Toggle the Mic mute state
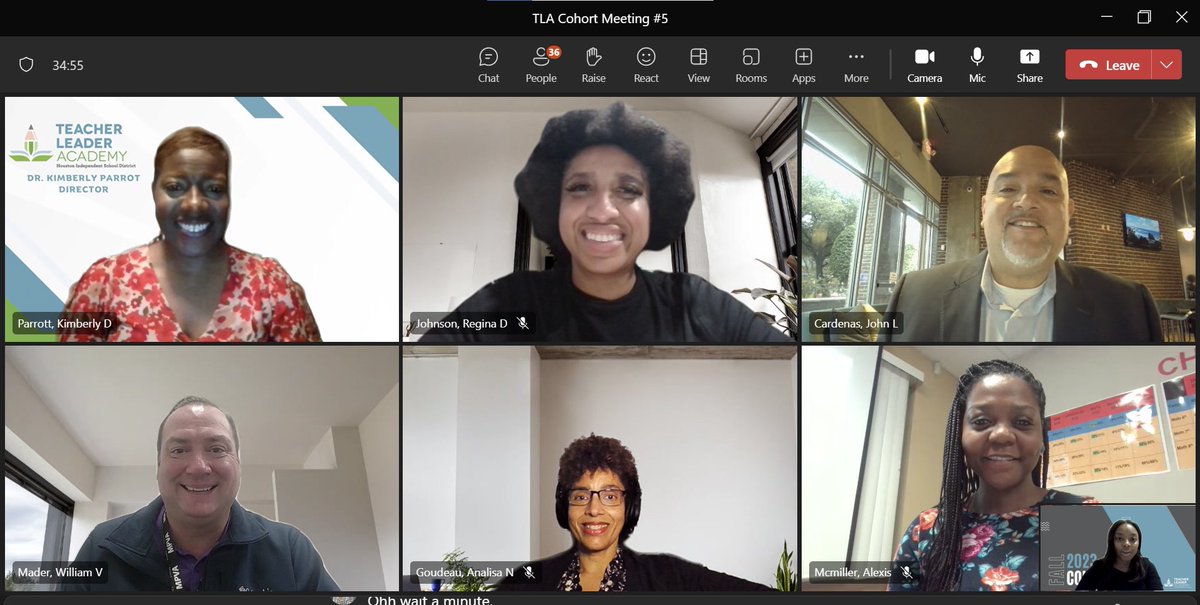Screen dimensions: 1200x605 (x=977, y=65)
